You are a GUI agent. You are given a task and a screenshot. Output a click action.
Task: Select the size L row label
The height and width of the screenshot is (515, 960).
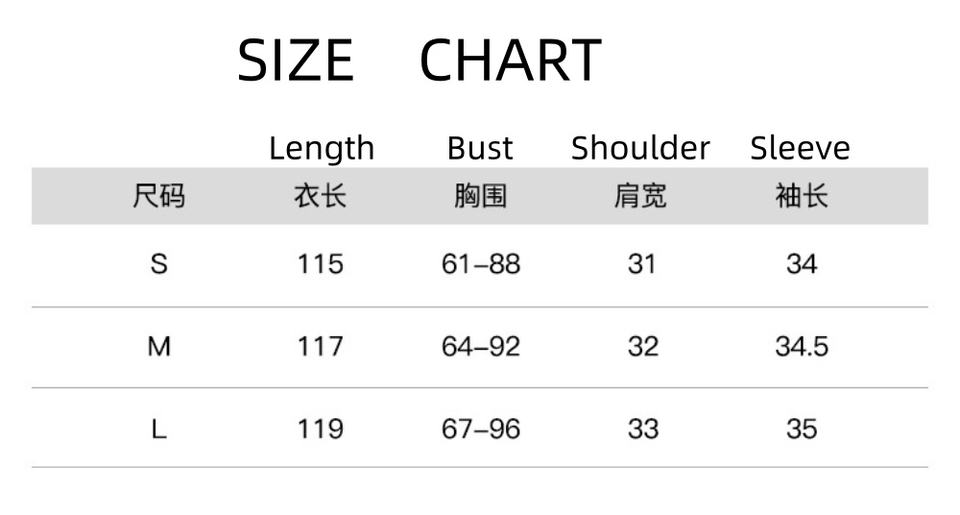[159, 429]
